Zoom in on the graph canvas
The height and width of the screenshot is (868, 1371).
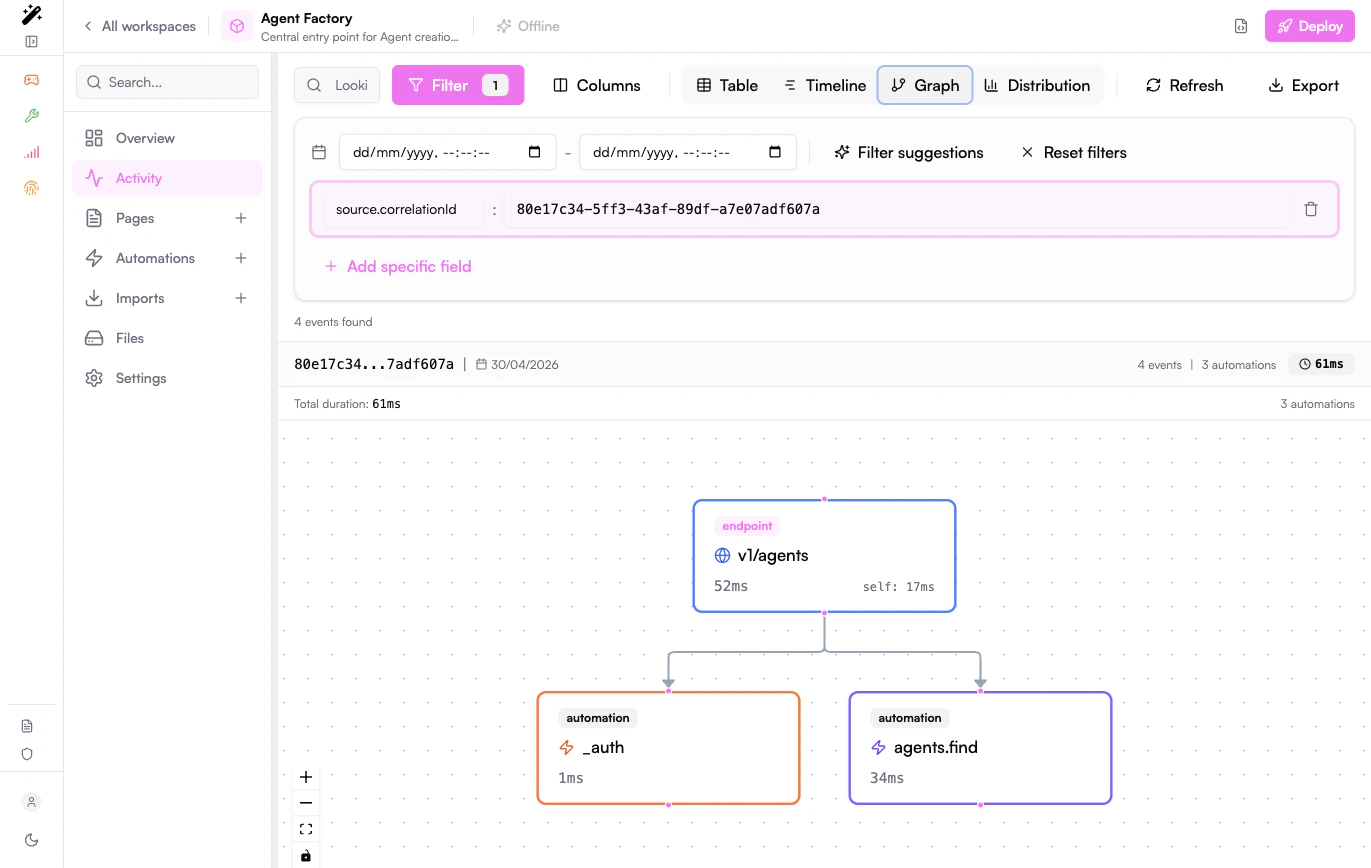(x=306, y=777)
